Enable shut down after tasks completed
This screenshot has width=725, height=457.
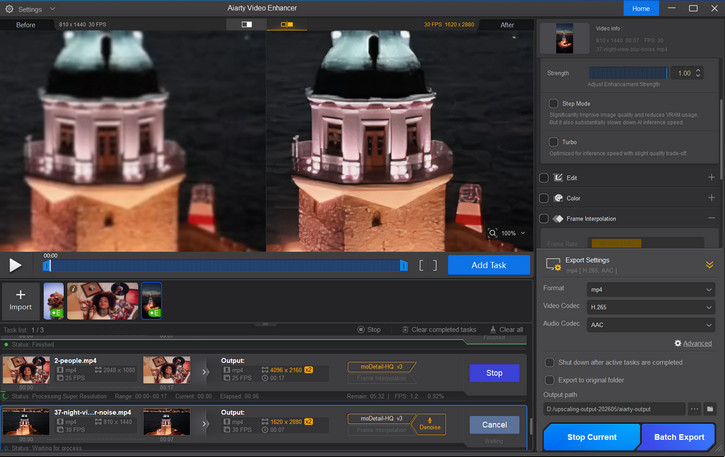tap(549, 362)
